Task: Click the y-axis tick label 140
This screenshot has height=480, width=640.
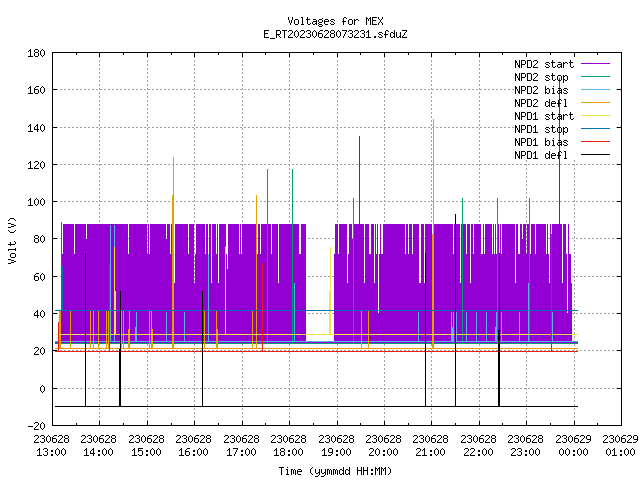Action: (x=36, y=128)
